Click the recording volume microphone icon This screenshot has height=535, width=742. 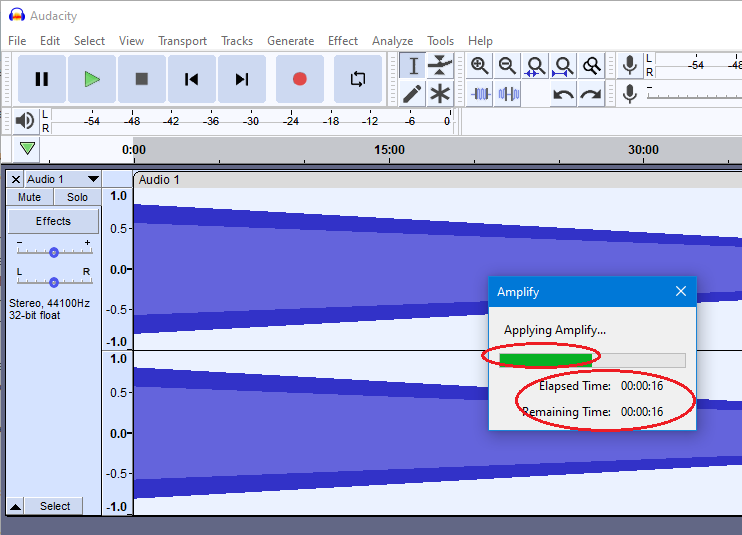[x=630, y=94]
